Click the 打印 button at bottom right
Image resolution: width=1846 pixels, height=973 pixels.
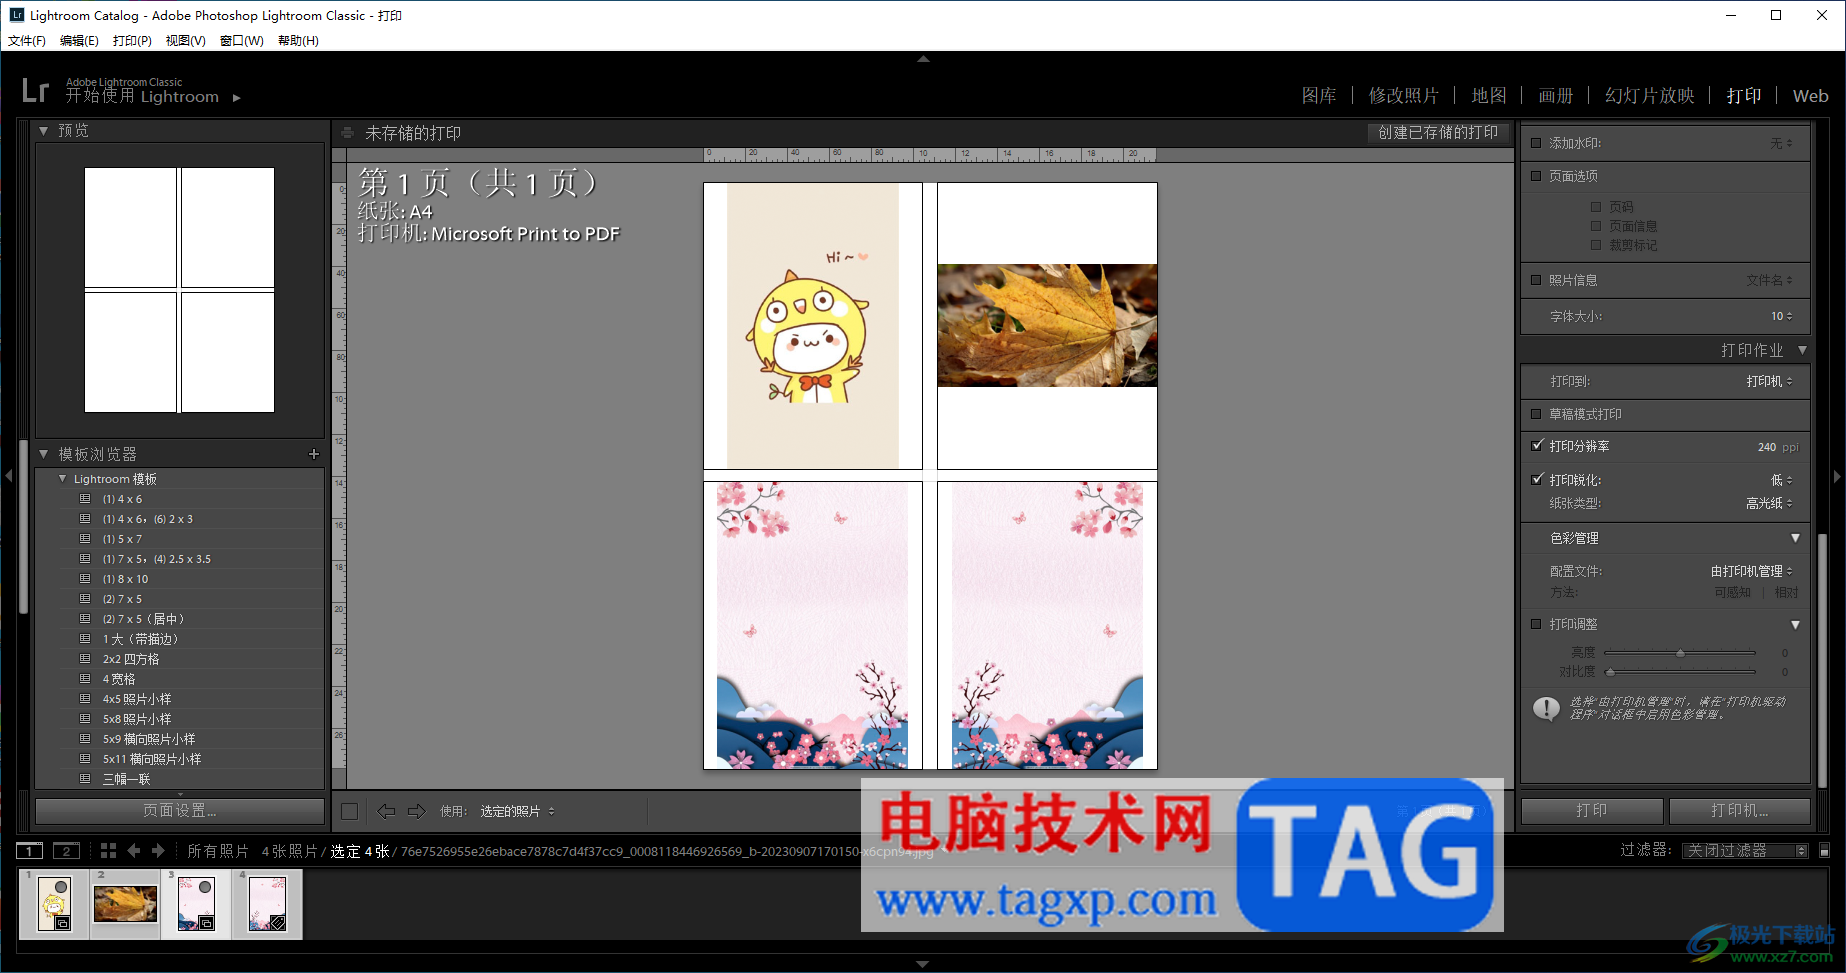click(x=1592, y=811)
